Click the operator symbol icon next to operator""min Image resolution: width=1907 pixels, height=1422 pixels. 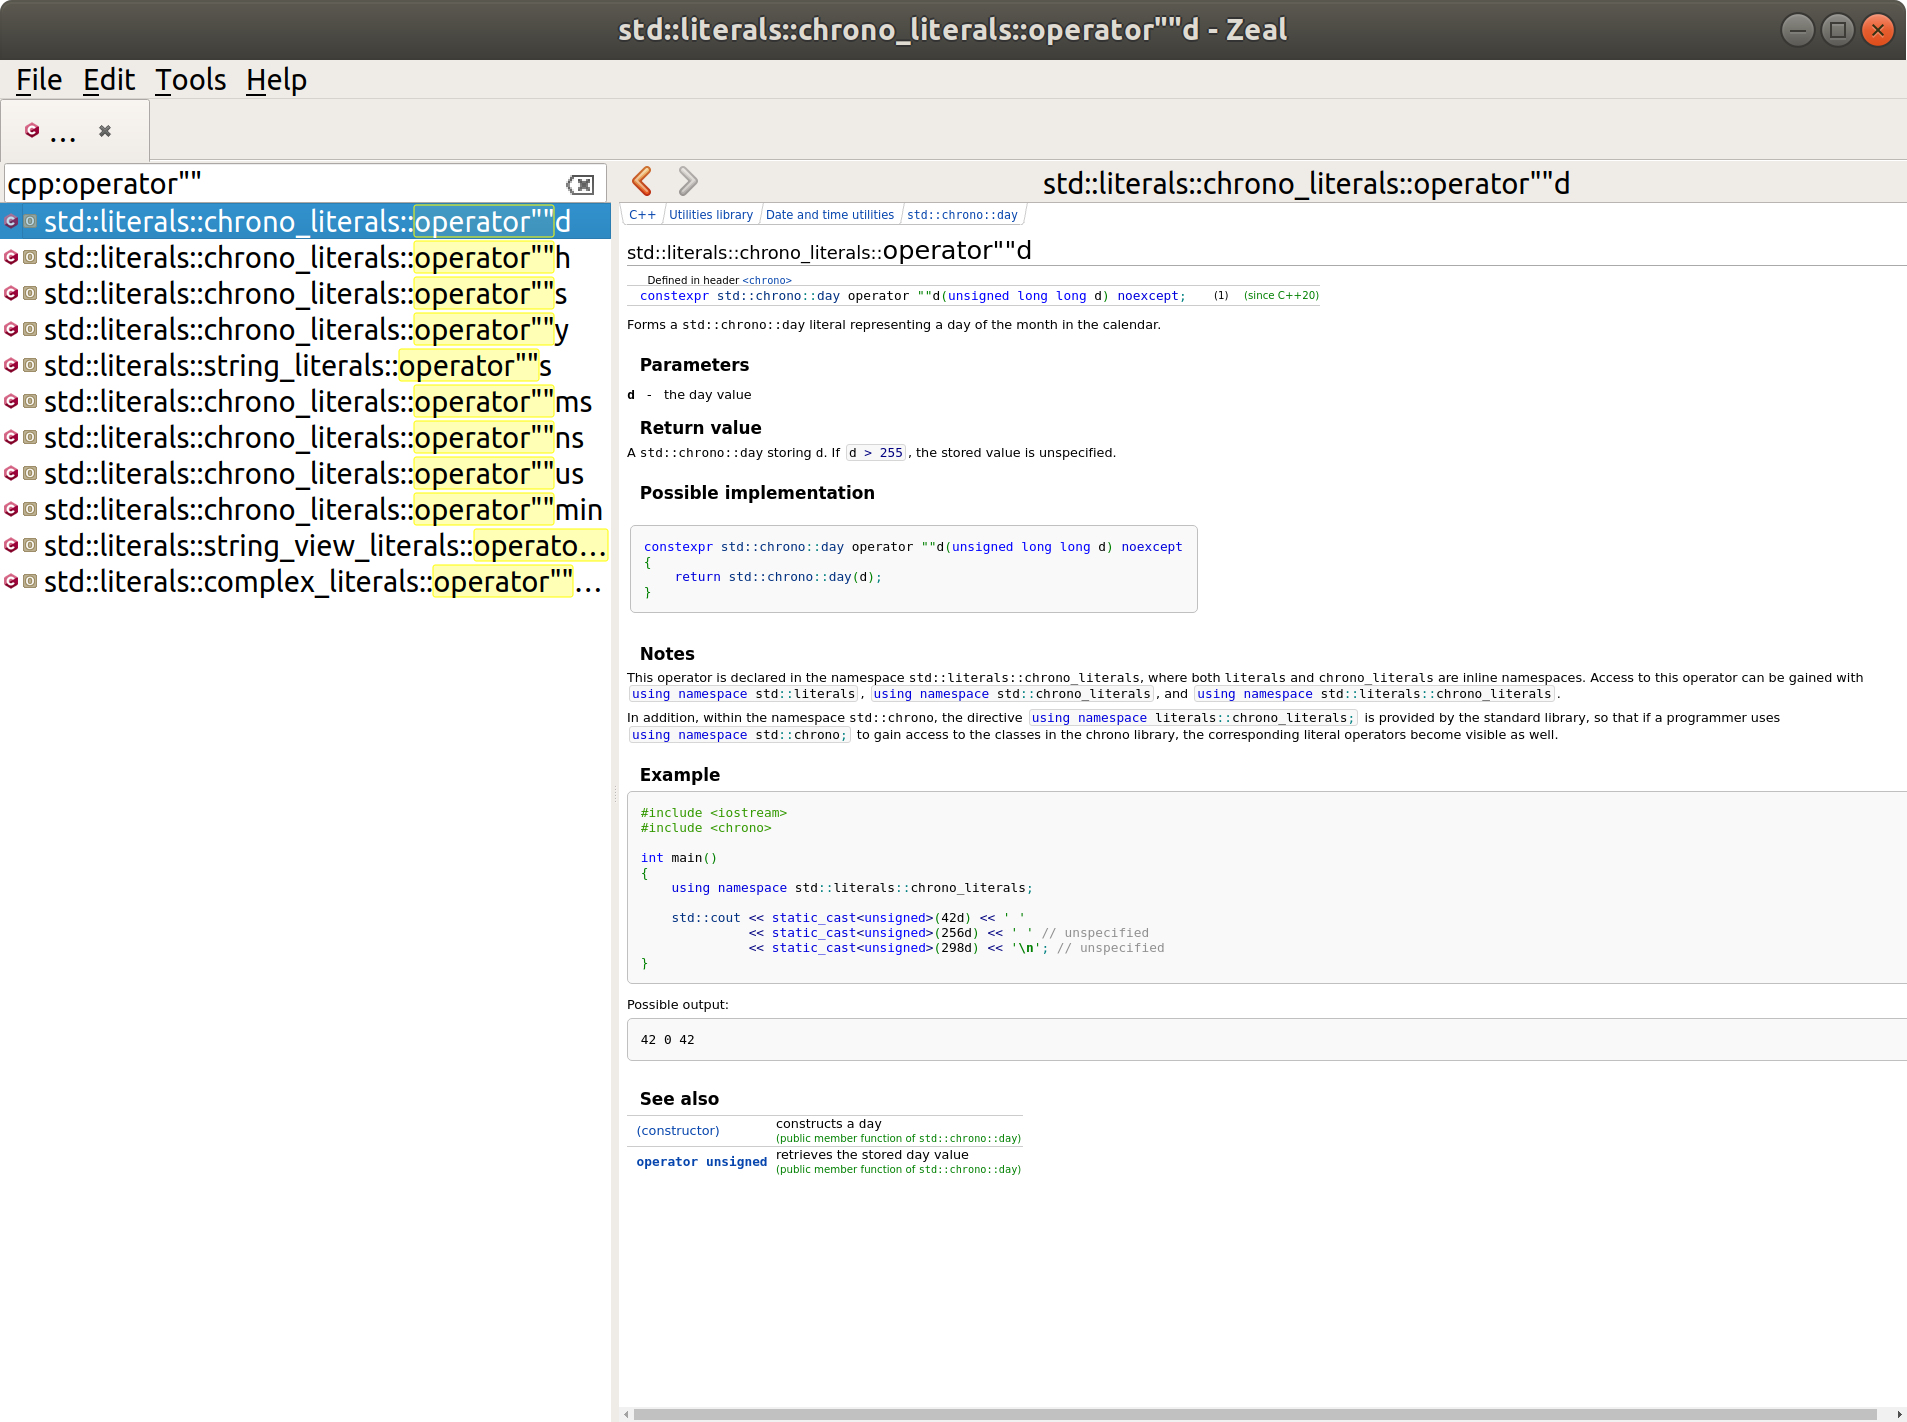(x=30, y=509)
